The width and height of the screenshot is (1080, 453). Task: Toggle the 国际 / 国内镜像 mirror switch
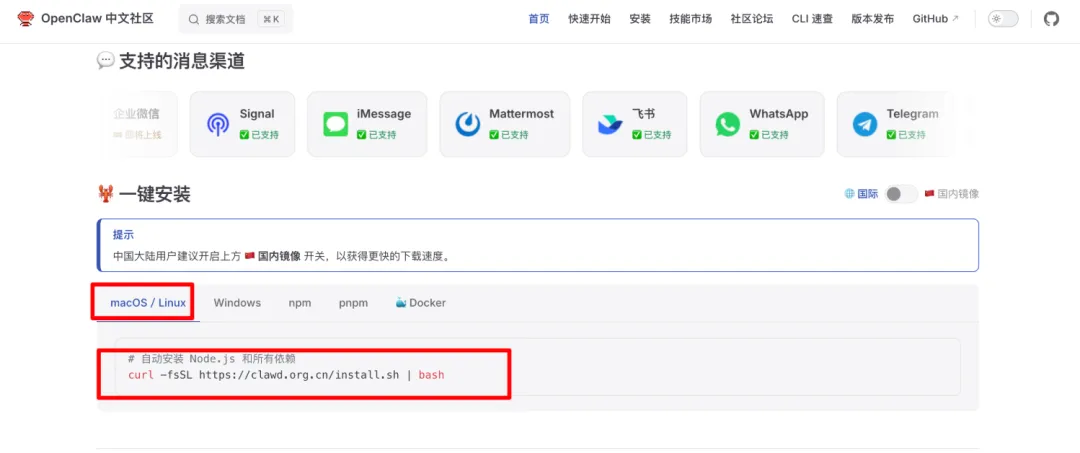point(901,194)
